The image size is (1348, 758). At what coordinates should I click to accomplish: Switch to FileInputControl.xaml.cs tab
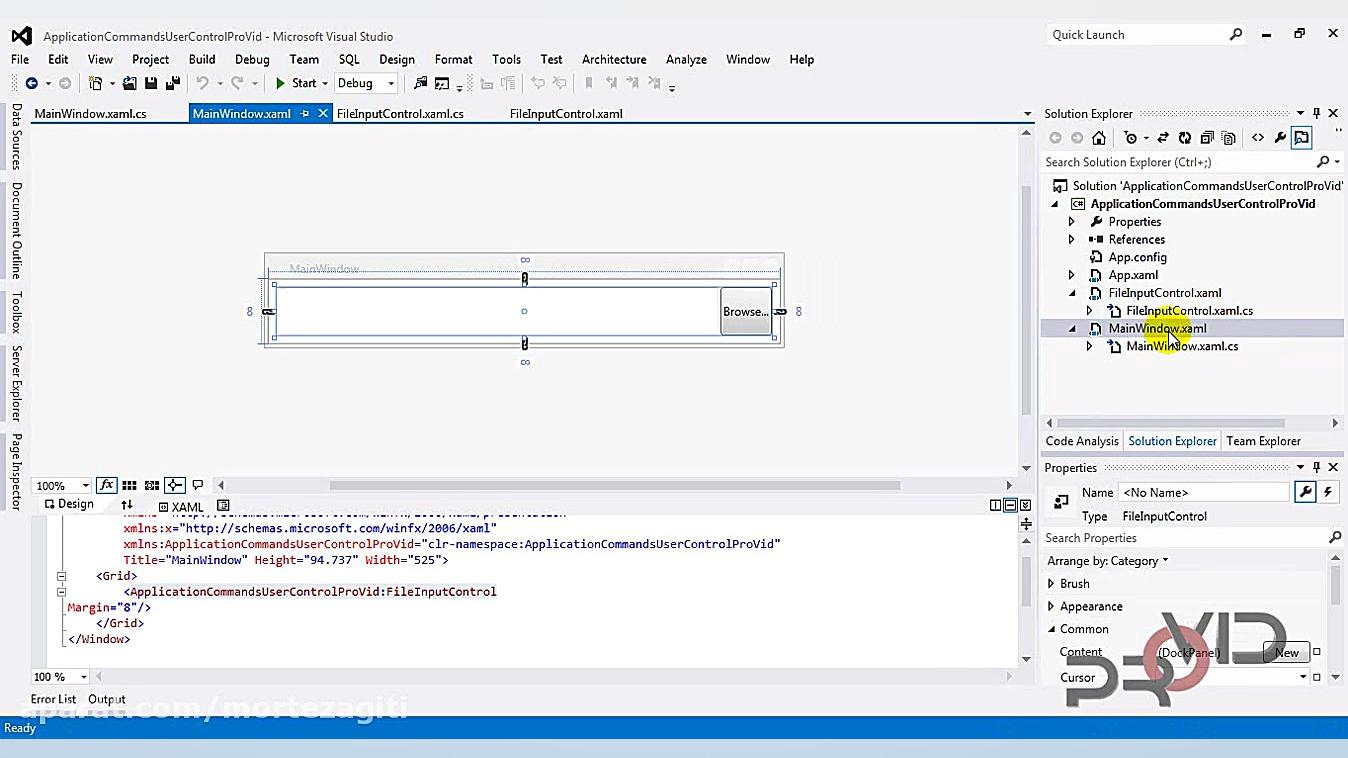(400, 114)
